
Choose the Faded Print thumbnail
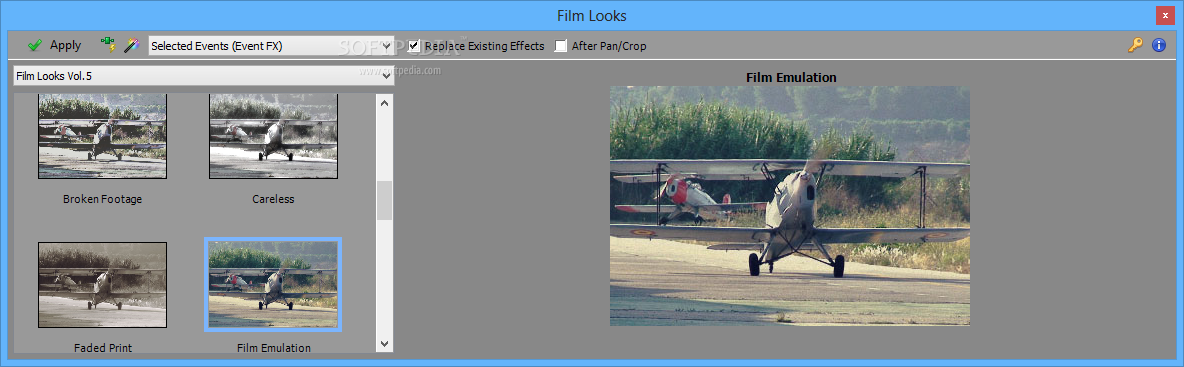103,285
